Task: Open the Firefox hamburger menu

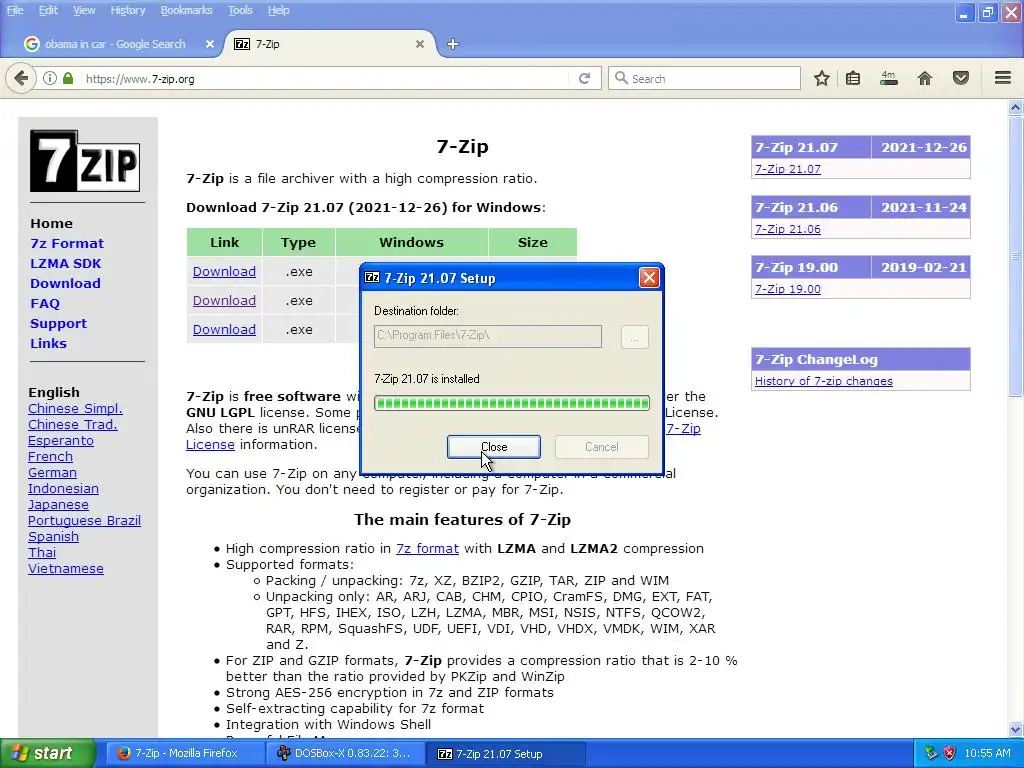Action: 1003,78
